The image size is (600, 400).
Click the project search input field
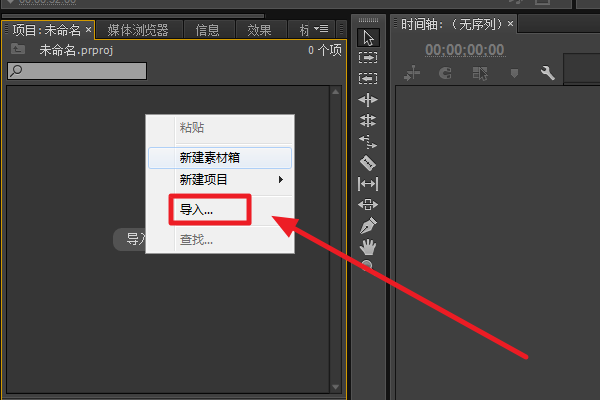(77, 71)
